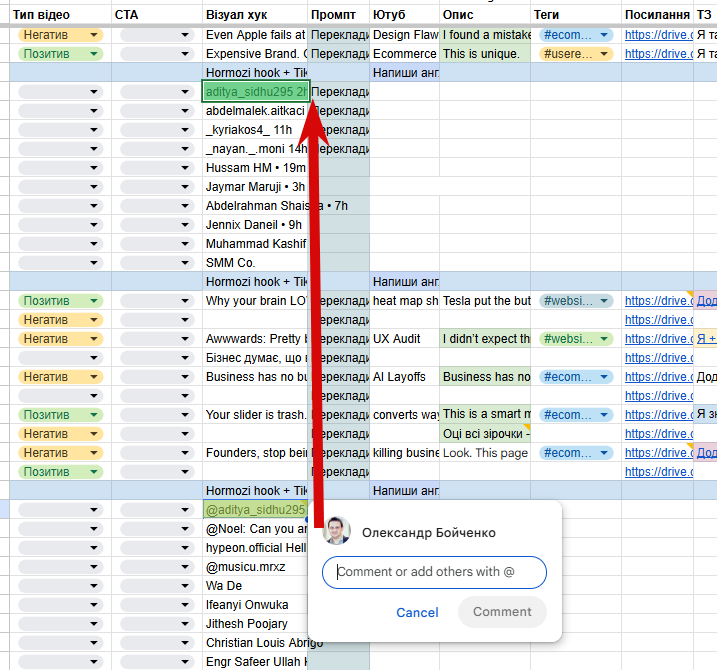Open drive link in 'Even Apple fails' row
Viewport: 717px width, 670px height.
(658, 35)
